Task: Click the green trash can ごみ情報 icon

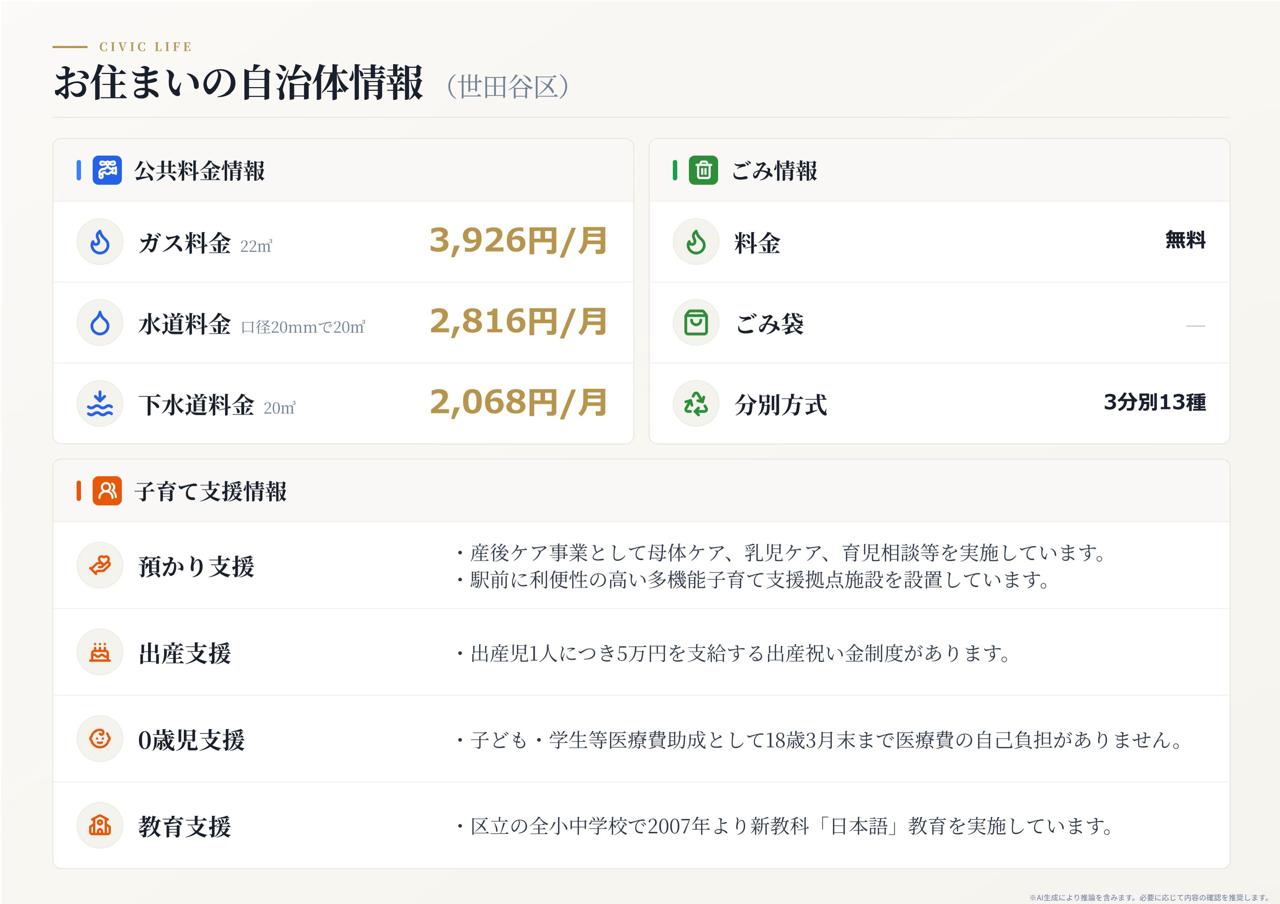Action: tap(703, 170)
